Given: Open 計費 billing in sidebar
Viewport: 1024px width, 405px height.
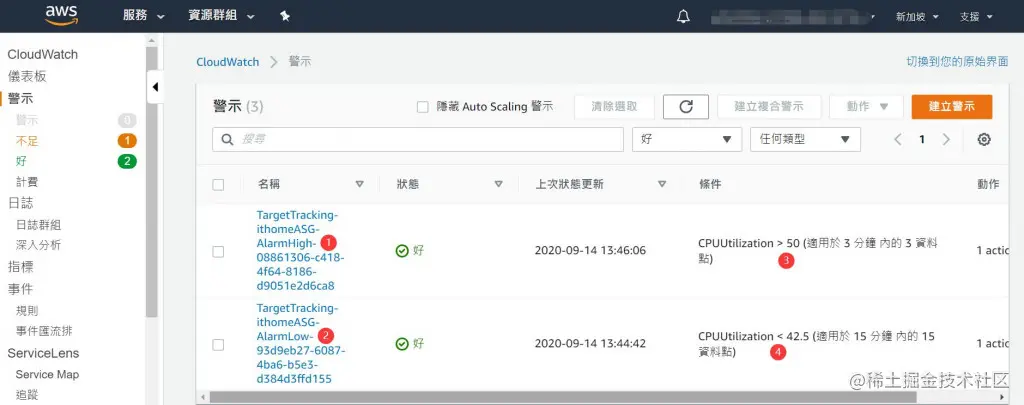Looking at the screenshot, I should coord(27,182).
